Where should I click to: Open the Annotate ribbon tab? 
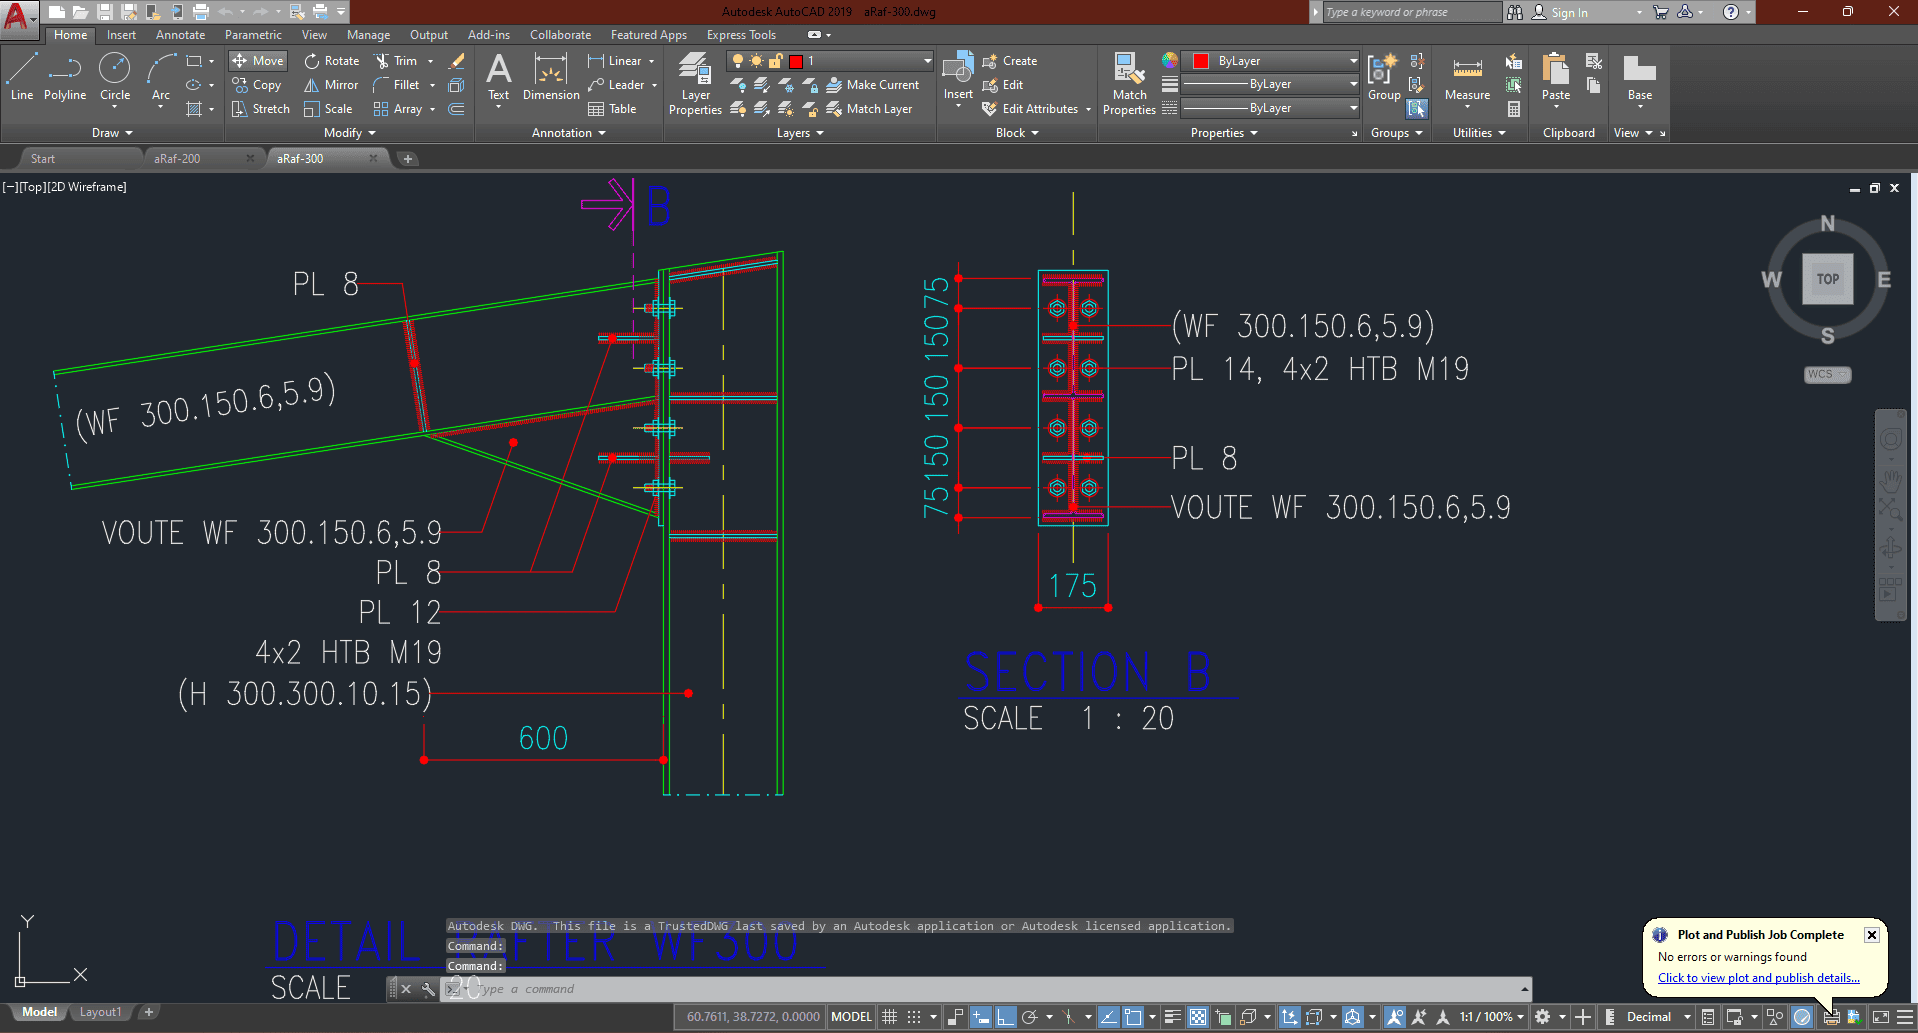click(x=180, y=35)
